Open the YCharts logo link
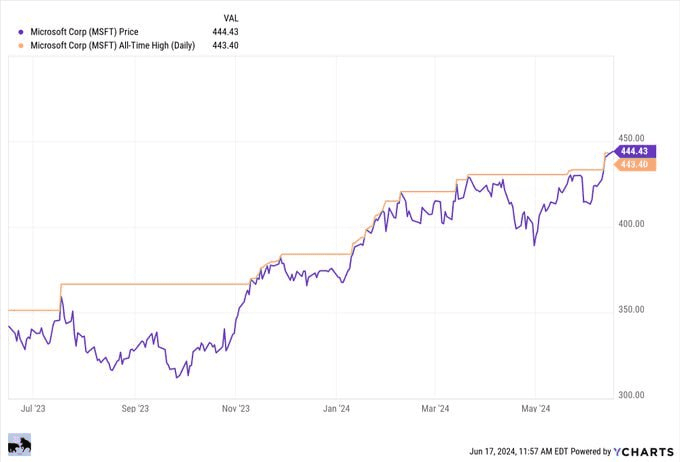 point(640,449)
